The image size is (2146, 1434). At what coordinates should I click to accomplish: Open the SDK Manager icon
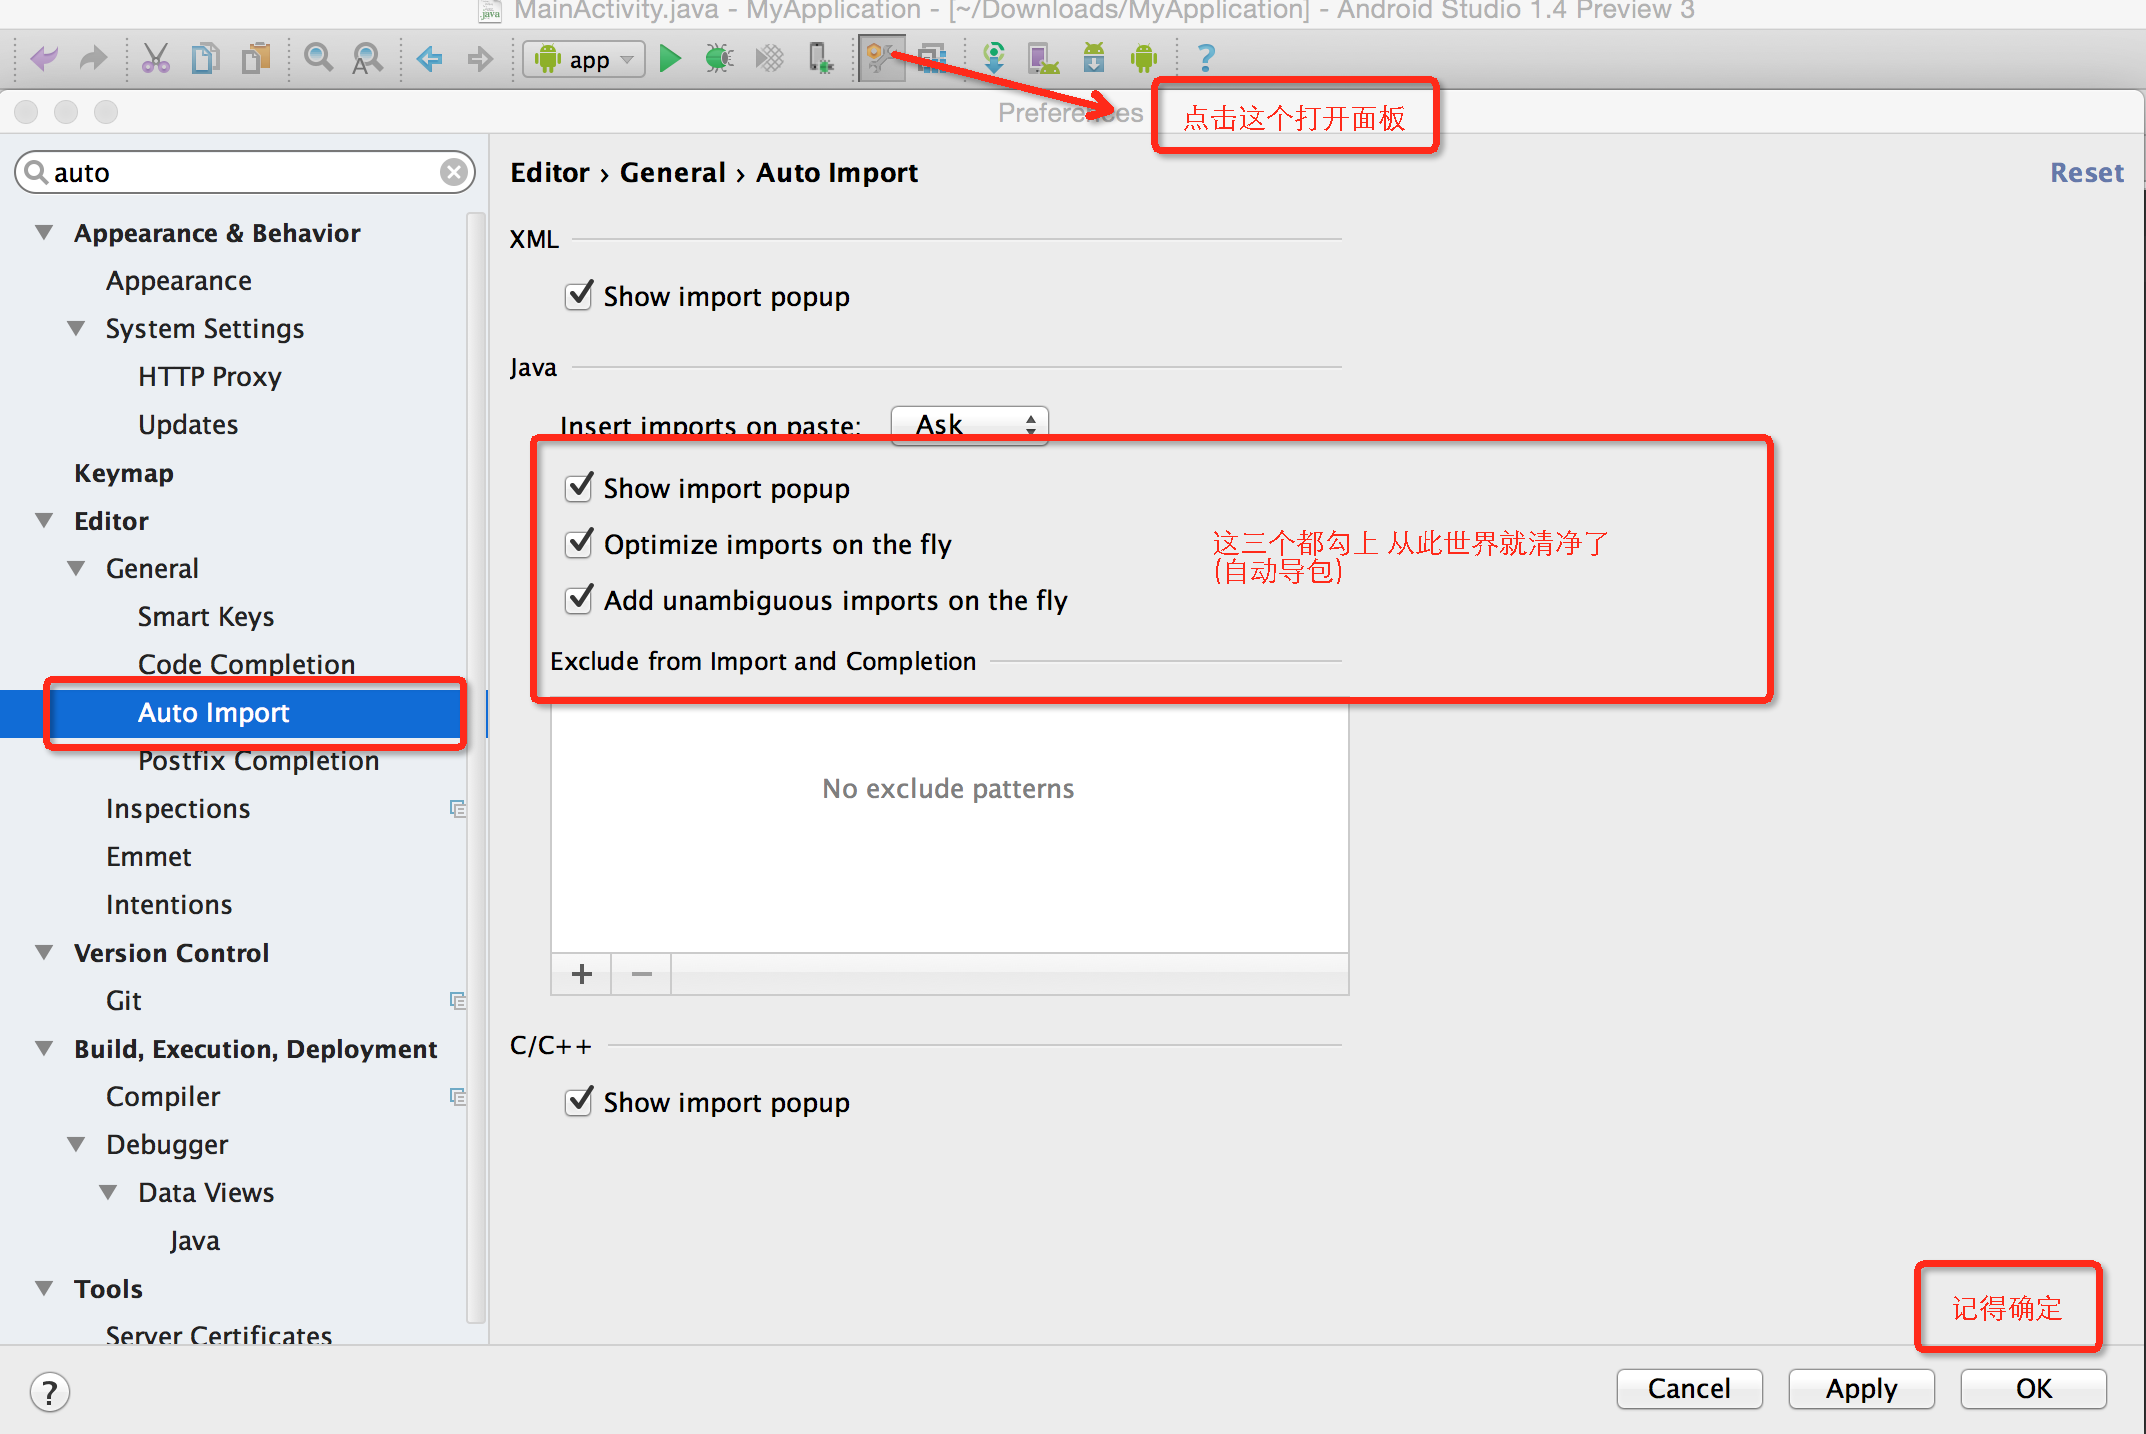click(1093, 58)
